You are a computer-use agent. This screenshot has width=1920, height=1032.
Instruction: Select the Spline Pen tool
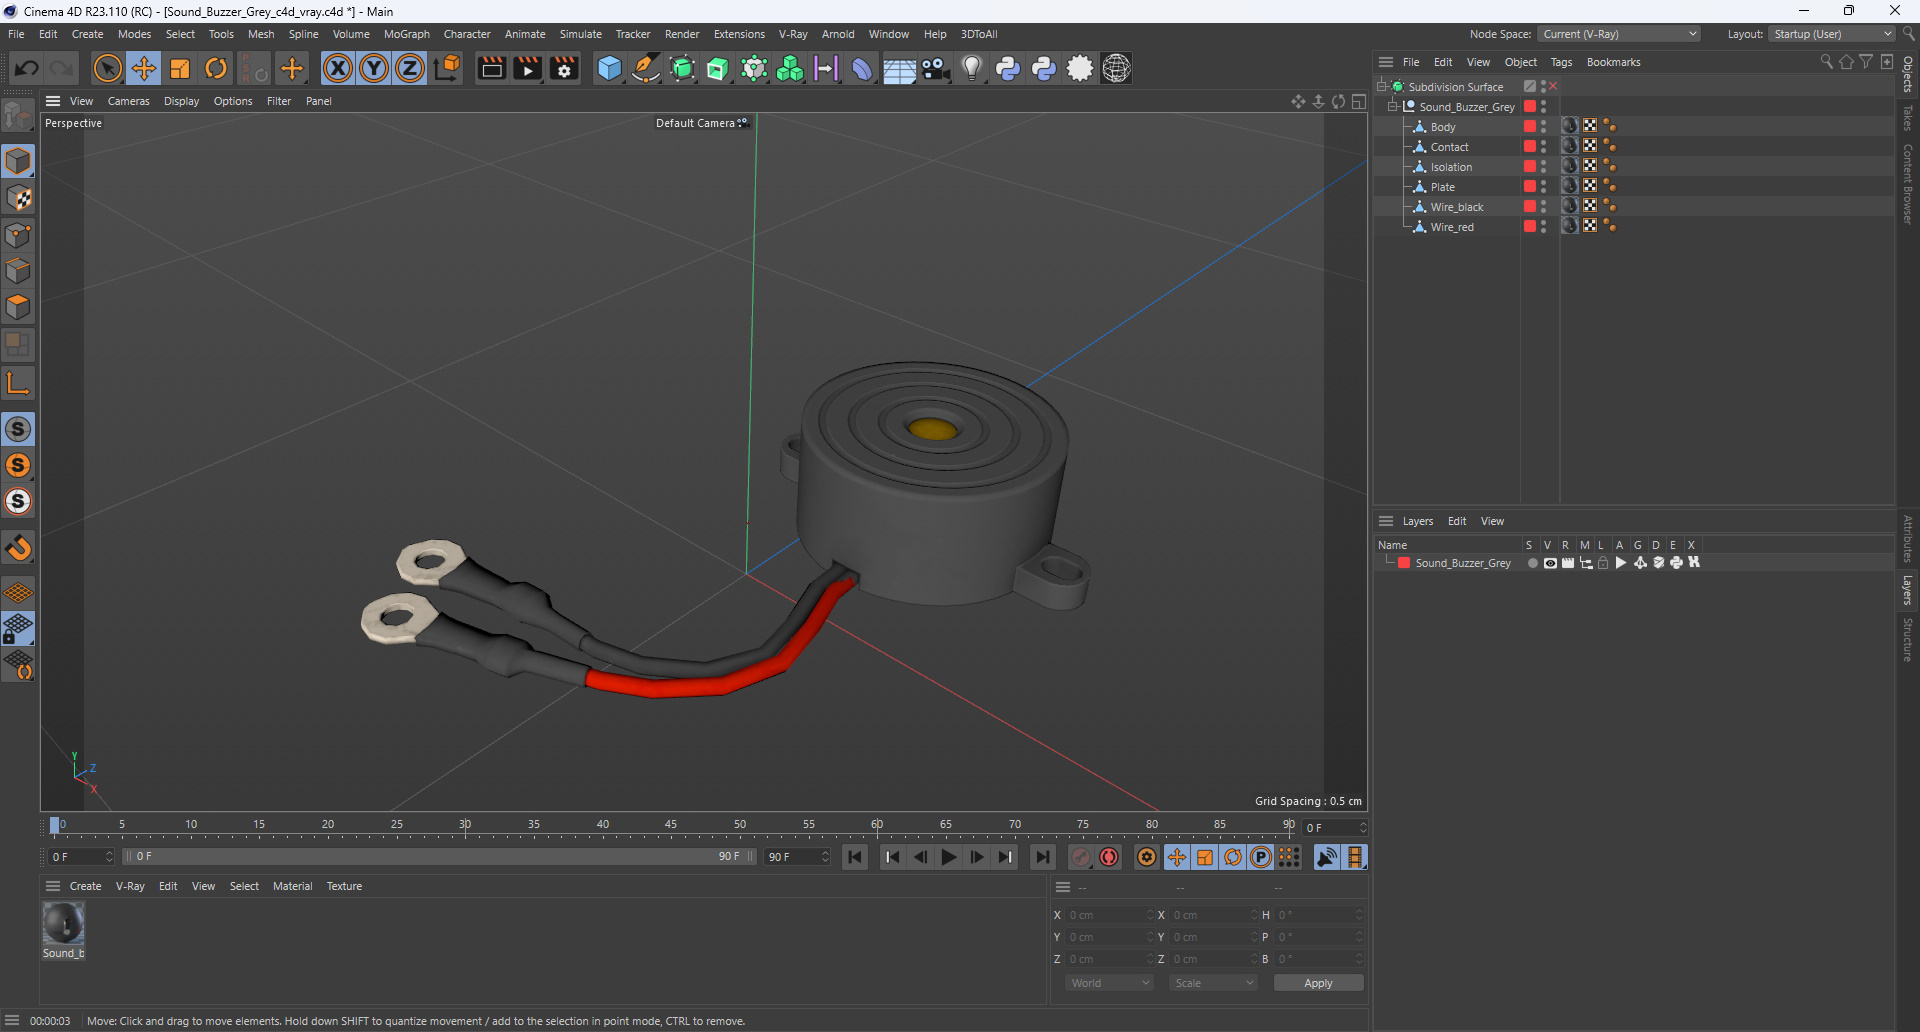(x=646, y=68)
